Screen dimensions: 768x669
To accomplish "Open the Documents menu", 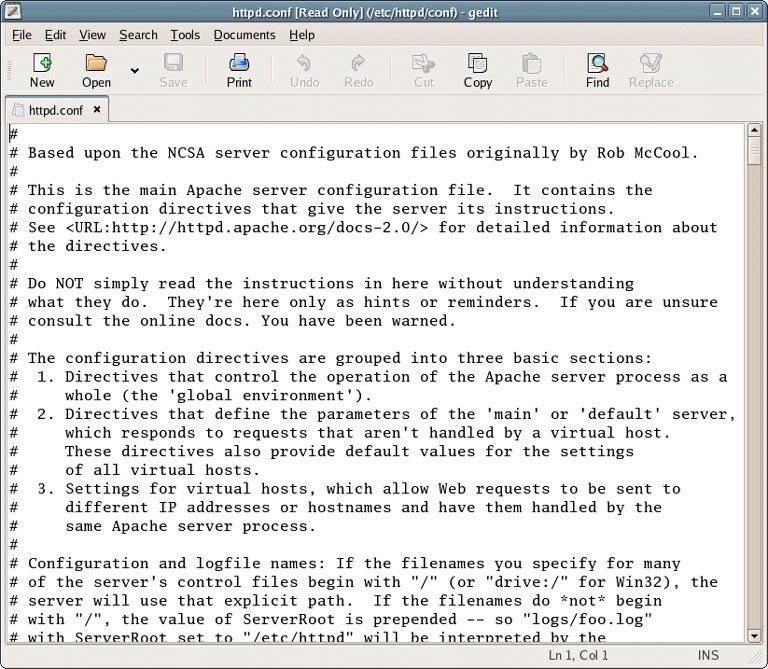I will (x=244, y=35).
